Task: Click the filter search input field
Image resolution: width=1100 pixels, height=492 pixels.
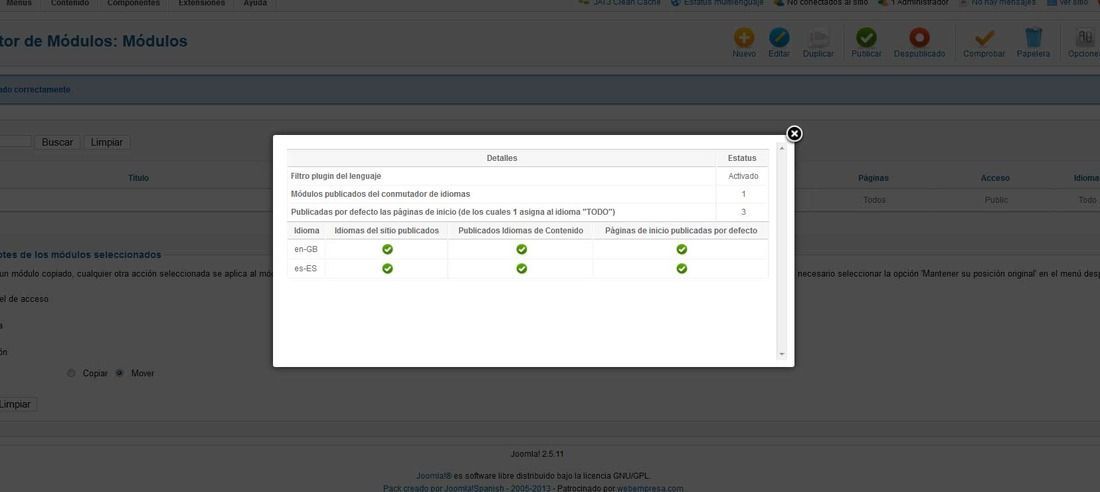Action: (15, 142)
